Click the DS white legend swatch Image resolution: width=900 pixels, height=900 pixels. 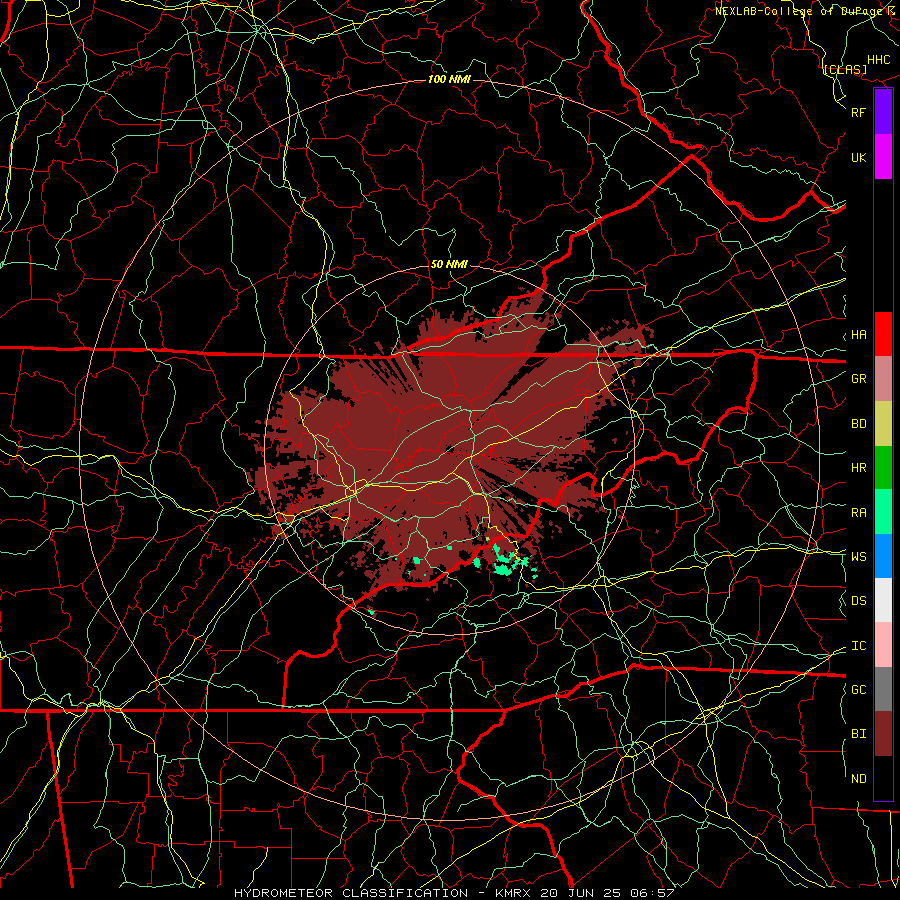tap(883, 600)
